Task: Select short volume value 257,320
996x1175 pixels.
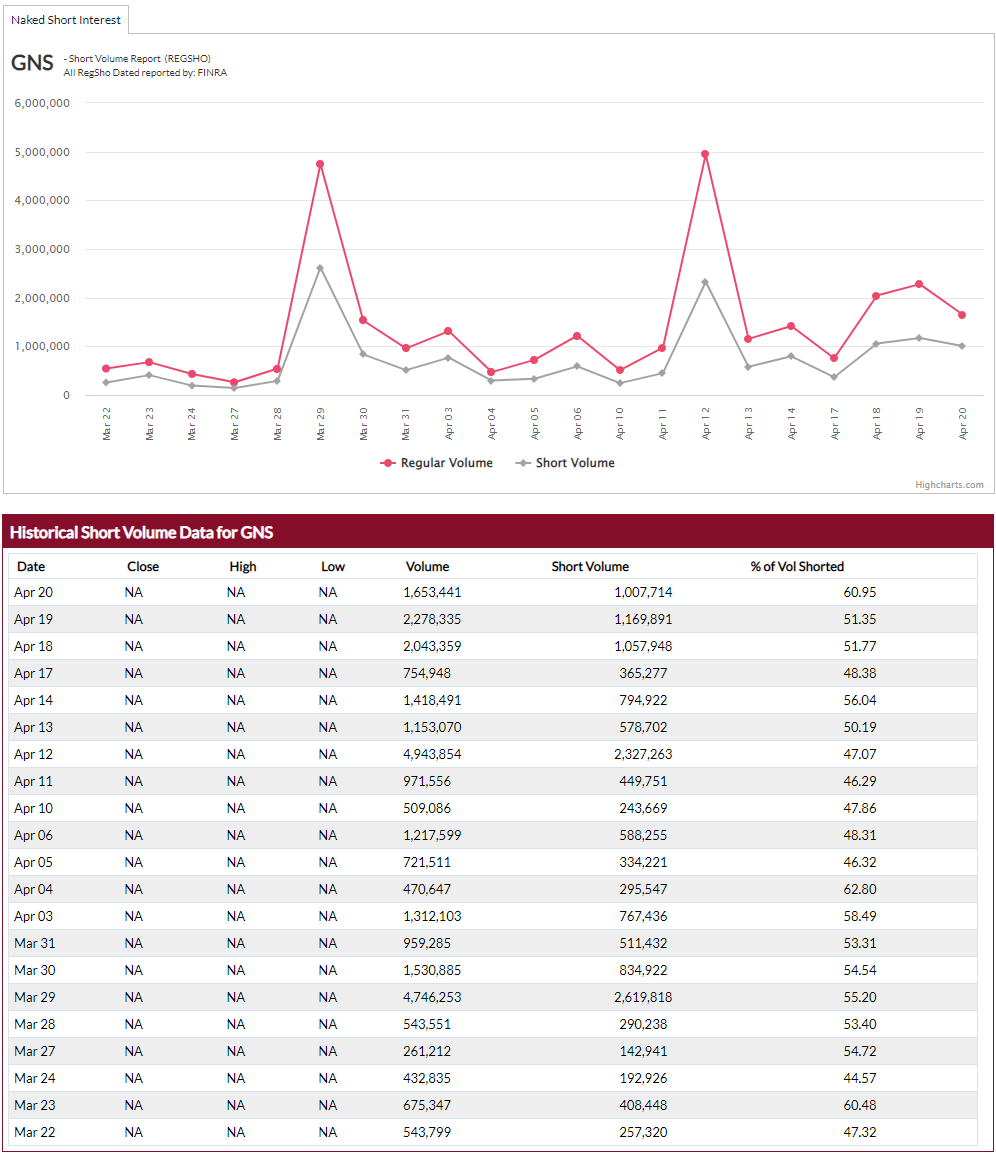Action: (x=643, y=1132)
